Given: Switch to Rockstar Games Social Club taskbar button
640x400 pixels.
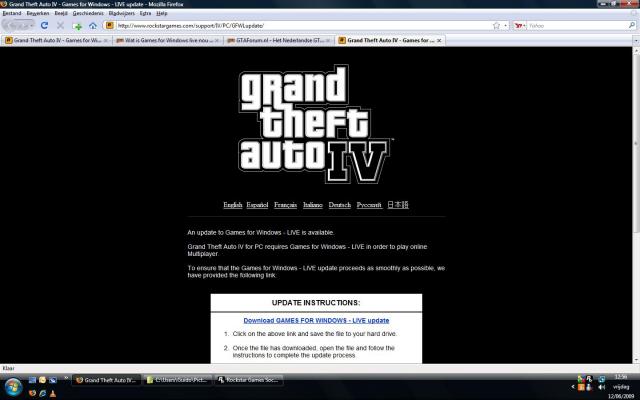Looking at the screenshot, I should tap(248, 380).
